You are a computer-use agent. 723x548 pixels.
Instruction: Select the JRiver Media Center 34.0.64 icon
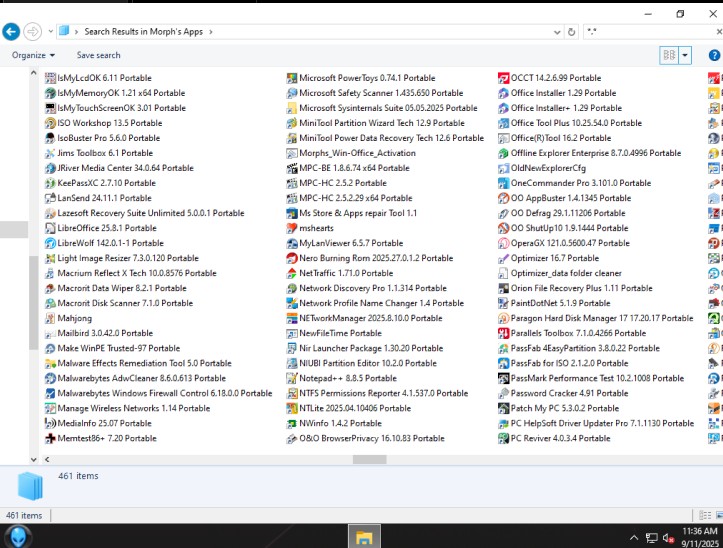[x=50, y=168]
